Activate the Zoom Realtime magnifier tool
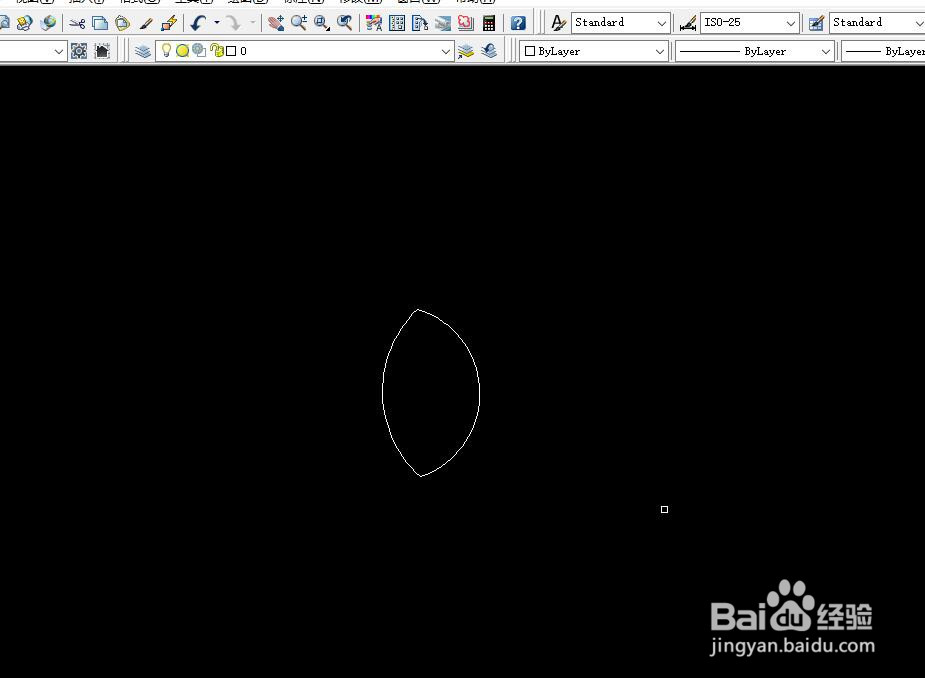 click(x=299, y=23)
